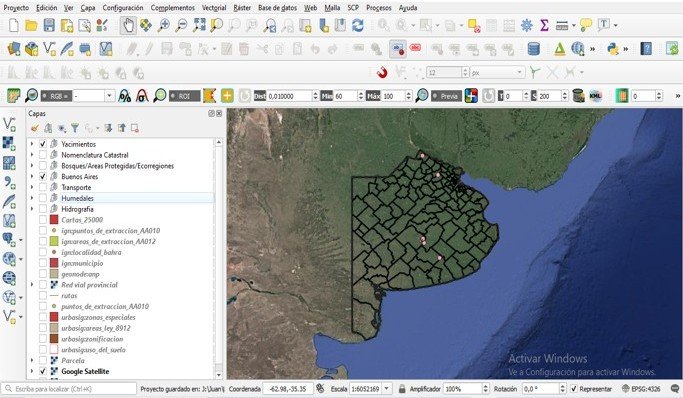Enable snapping magnet icon
This screenshot has width=683, height=398.
382,72
